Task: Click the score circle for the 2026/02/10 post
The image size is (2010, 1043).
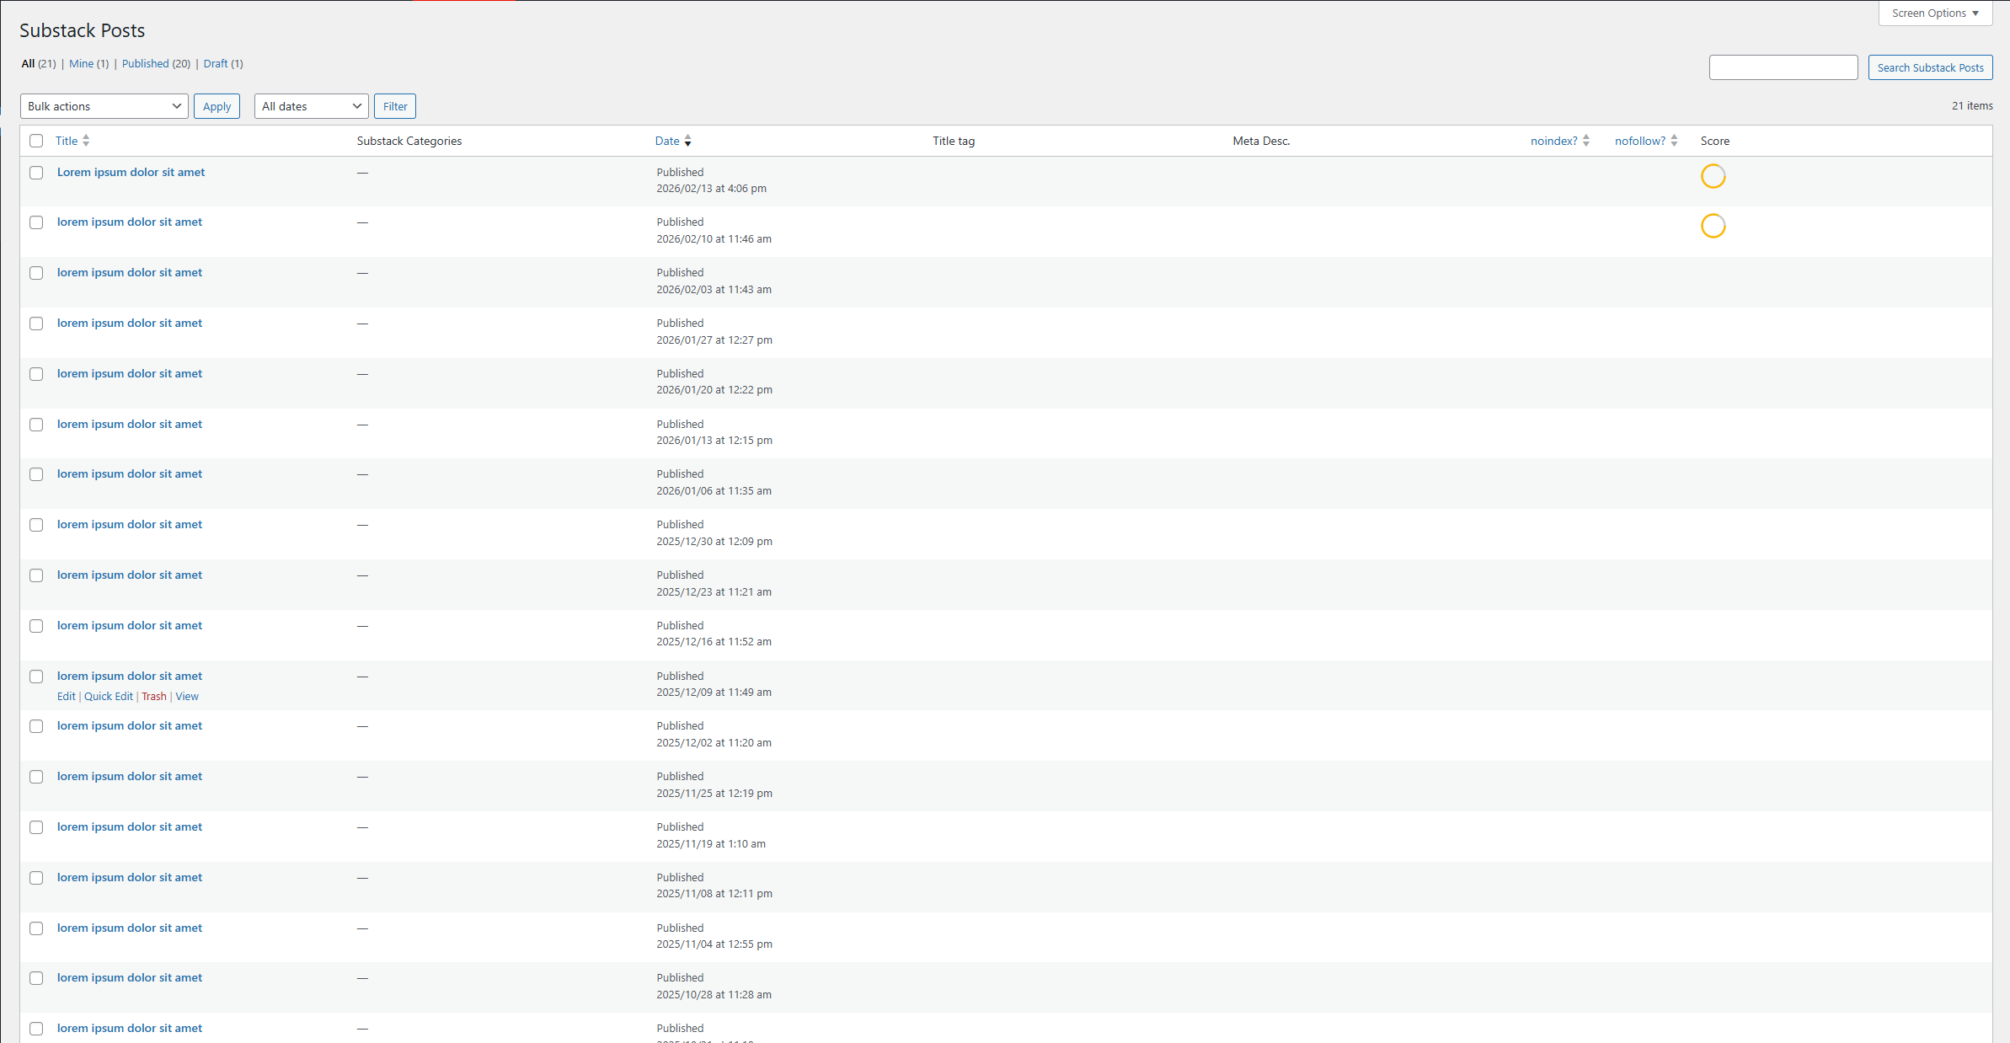Action: click(1712, 226)
